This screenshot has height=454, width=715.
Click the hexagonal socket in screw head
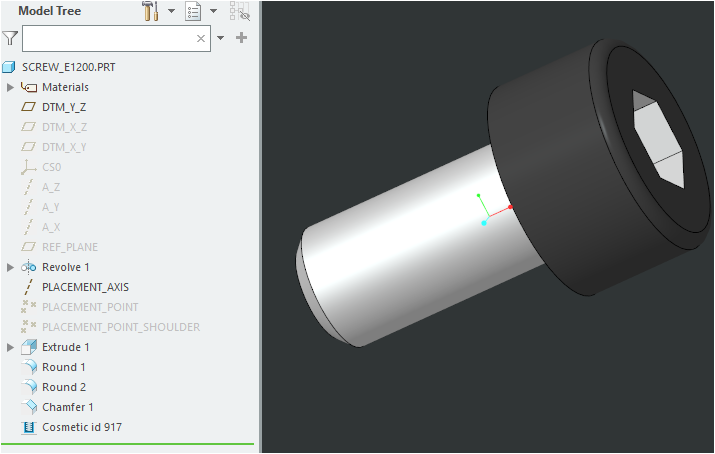coord(658,139)
